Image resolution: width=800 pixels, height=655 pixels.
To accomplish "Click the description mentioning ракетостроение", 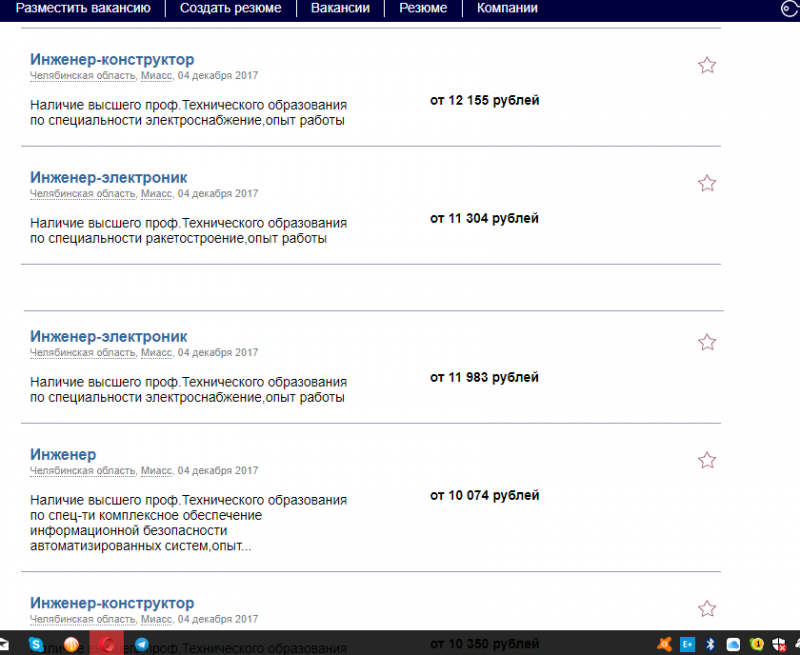I will (x=188, y=231).
